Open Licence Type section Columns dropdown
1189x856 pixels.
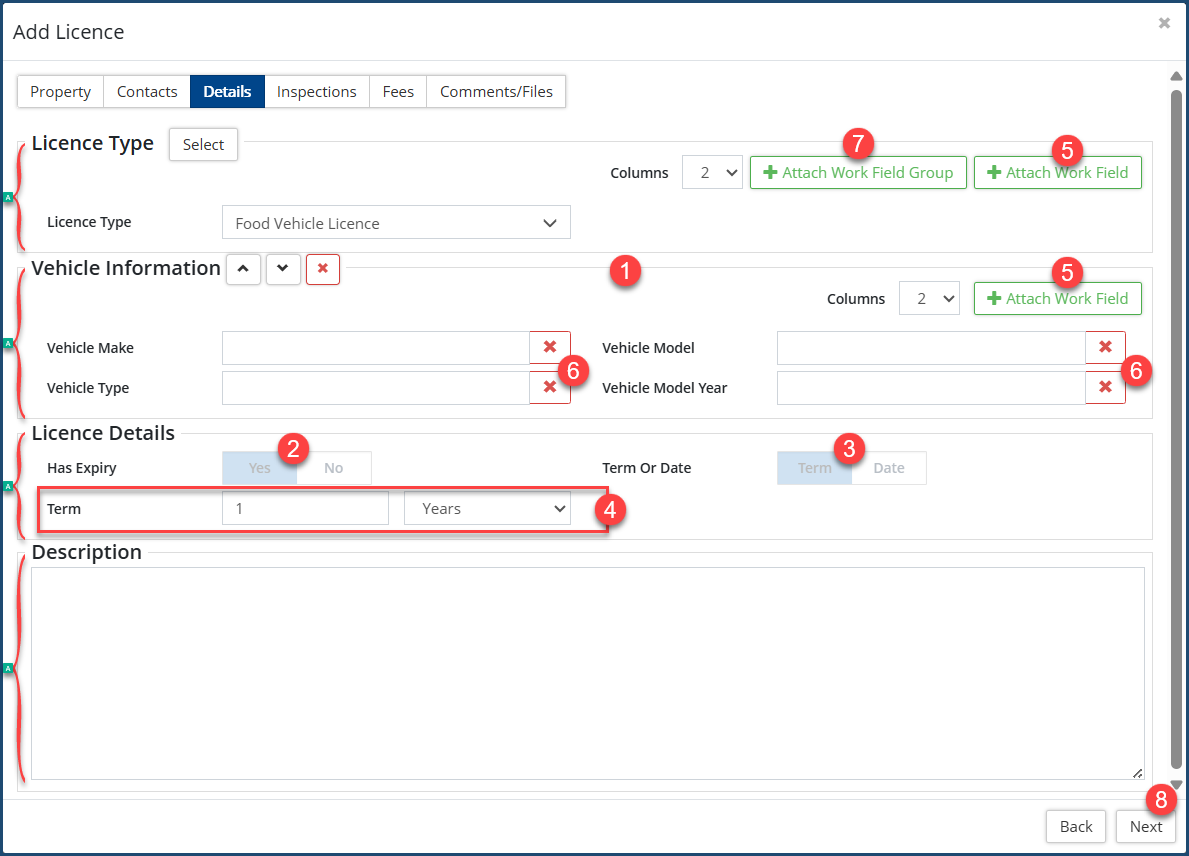click(712, 173)
